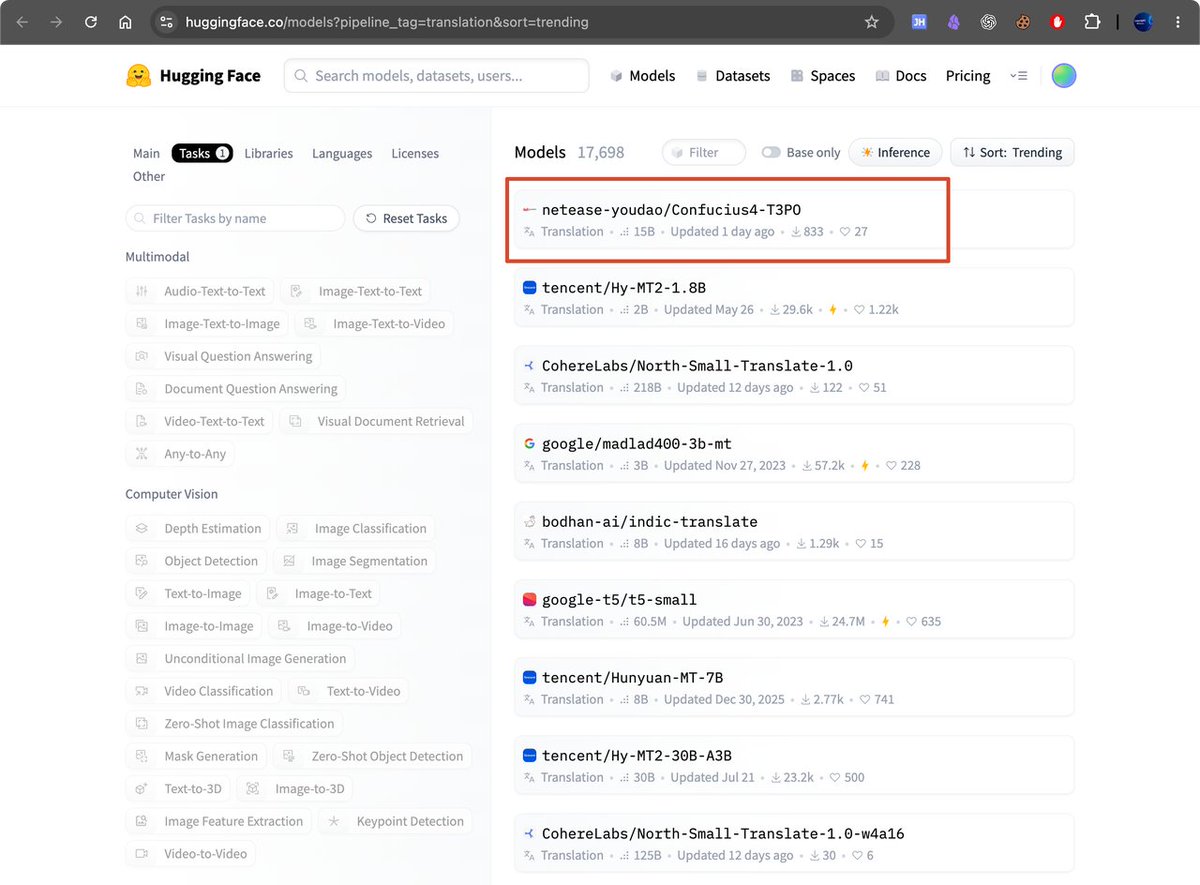Open the Chrome profile avatar
Image resolution: width=1200 pixels, height=885 pixels.
[x=1144, y=22]
